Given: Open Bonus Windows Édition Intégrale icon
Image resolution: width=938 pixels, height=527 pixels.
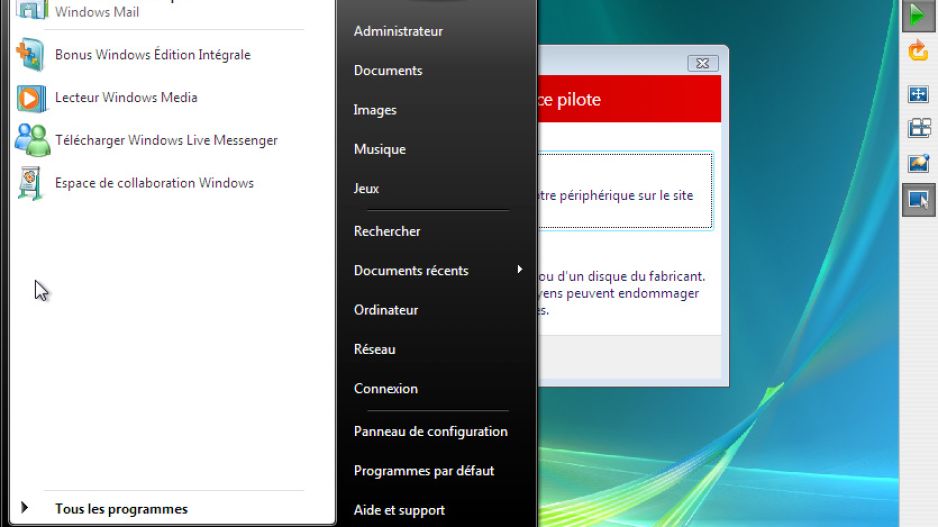Looking at the screenshot, I should pos(30,54).
